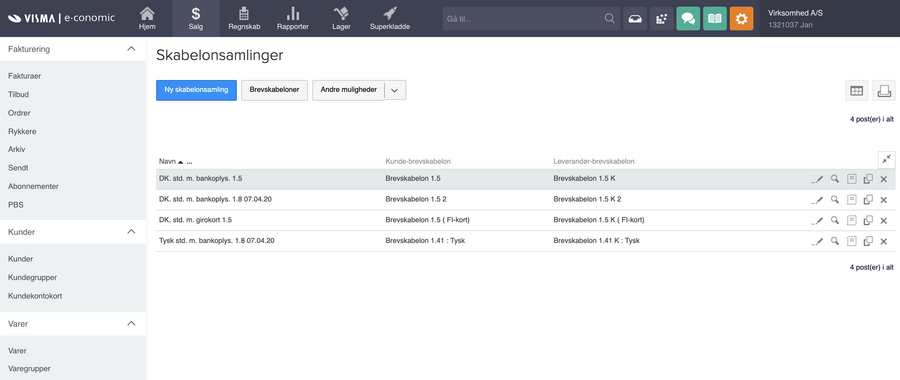Click the Kunde-brevskabelon column header
This screenshot has height=380, width=900.
point(418,161)
